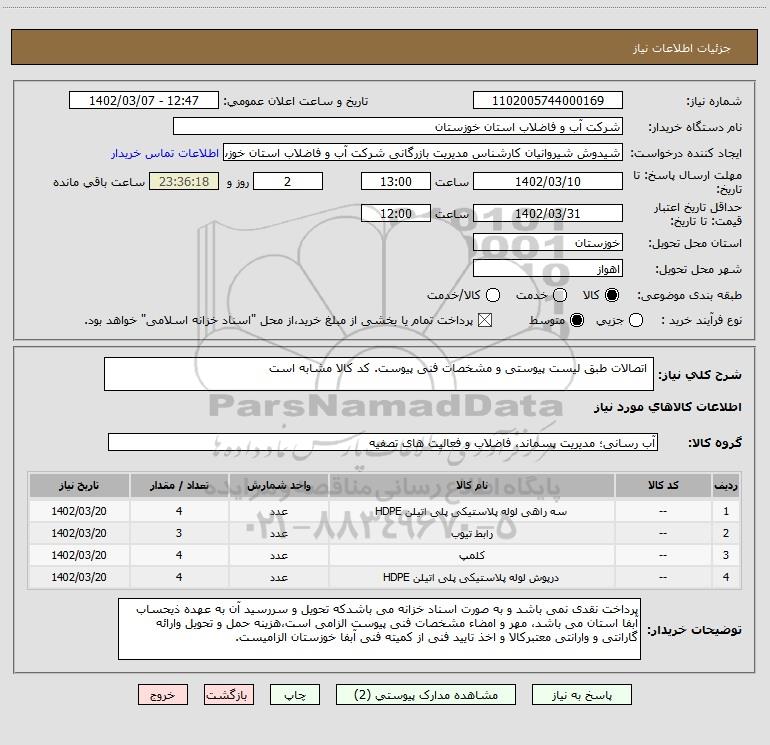Click the تاریخ نیاز column header
The height and width of the screenshot is (745, 770).
(x=79, y=485)
